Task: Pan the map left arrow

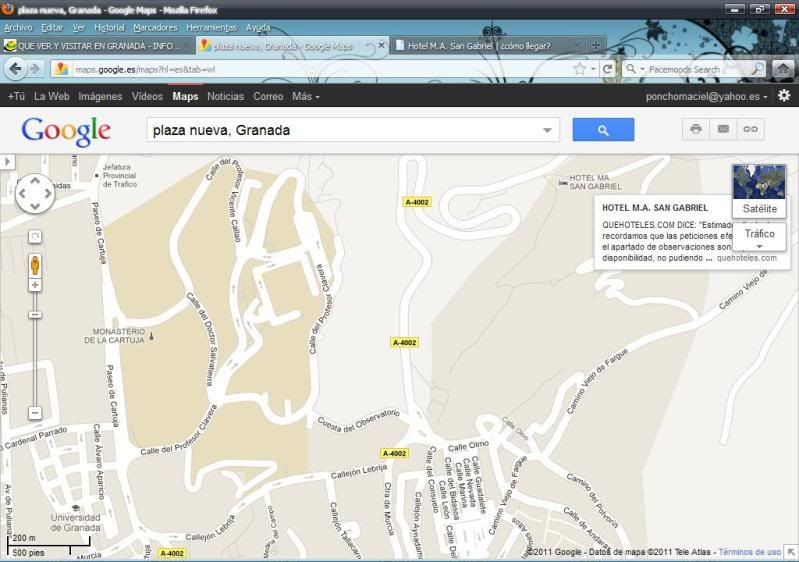Action: coord(22,194)
